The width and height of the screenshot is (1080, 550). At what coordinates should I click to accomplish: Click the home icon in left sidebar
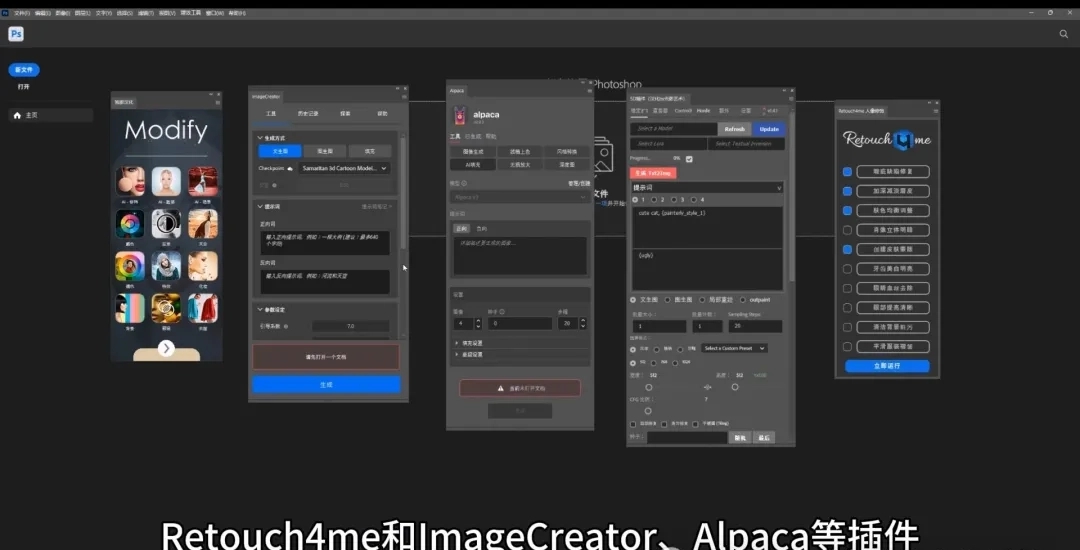point(17,115)
